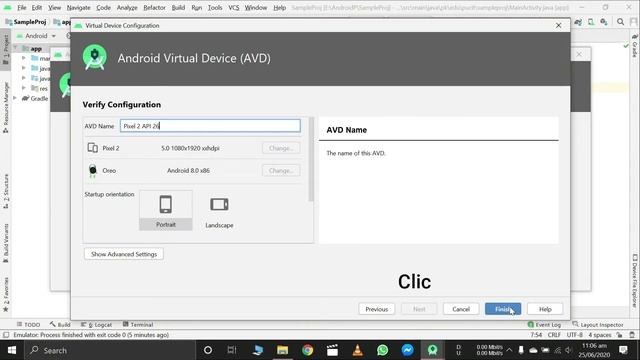Click the Windows taskbar search box
Image resolution: width=640 pixels, height=360 pixels.
click(x=109, y=350)
